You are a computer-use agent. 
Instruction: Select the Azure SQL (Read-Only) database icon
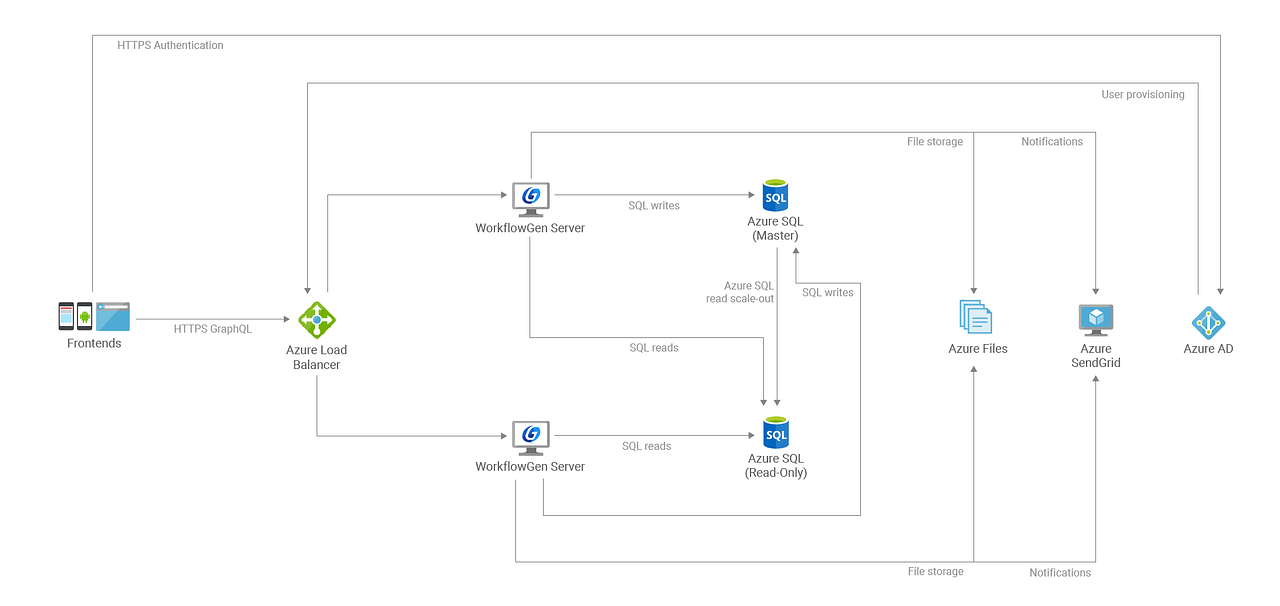(776, 433)
